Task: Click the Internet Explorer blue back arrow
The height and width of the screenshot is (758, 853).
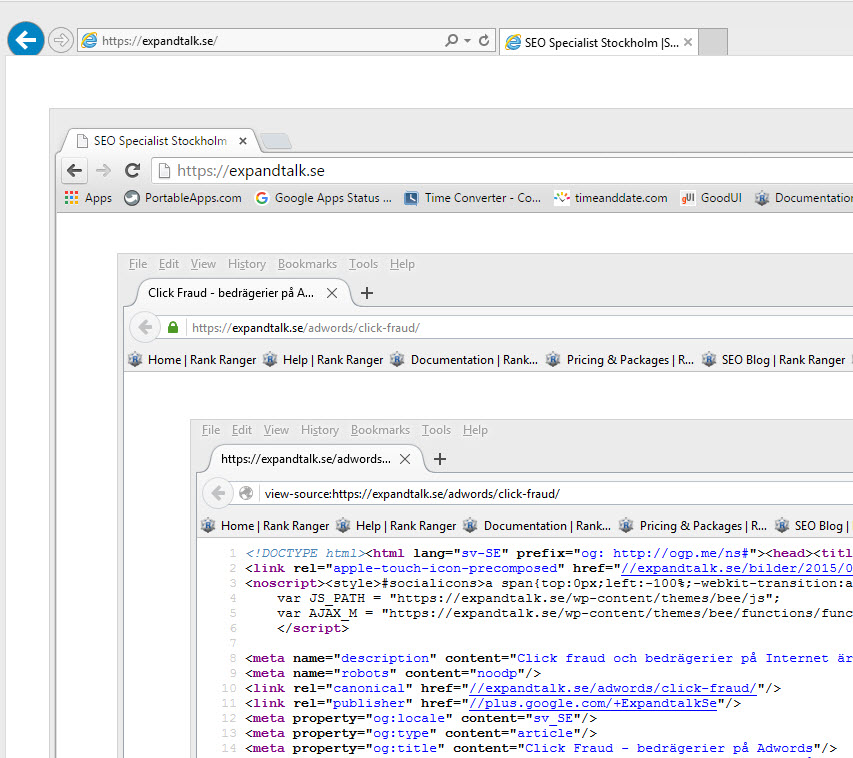Action: tap(25, 40)
